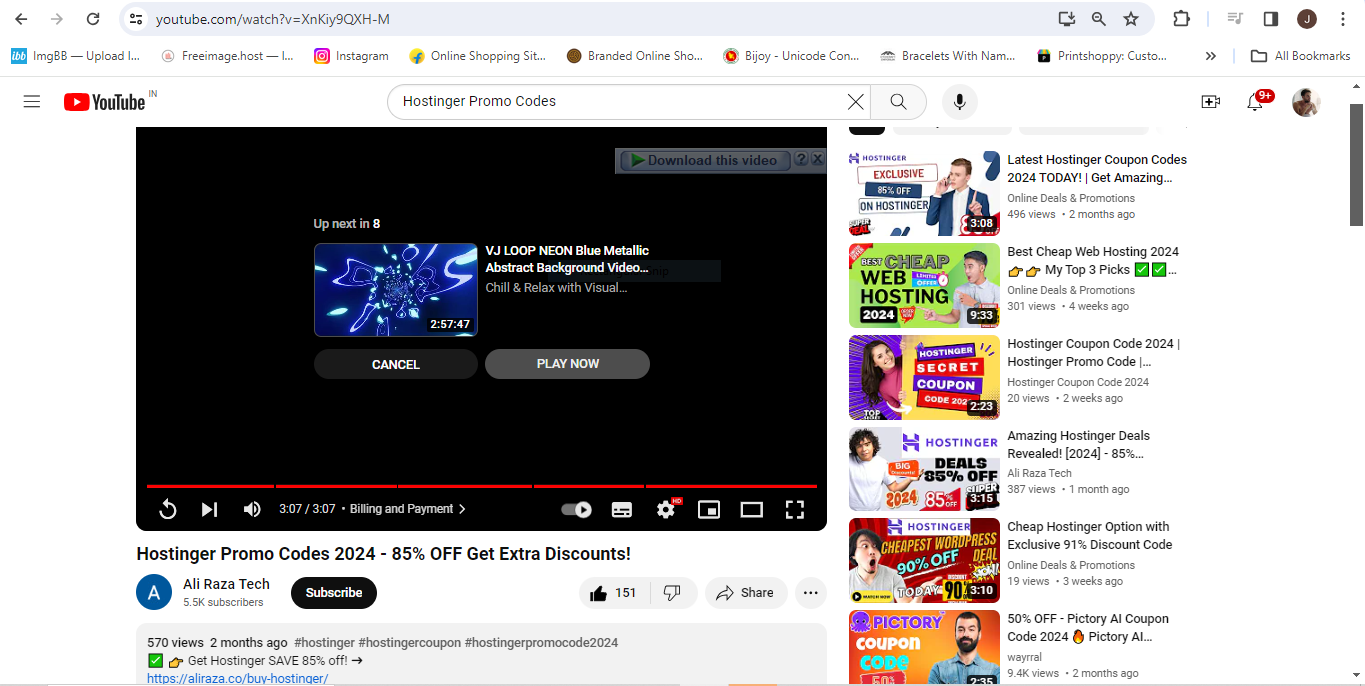This screenshot has height=686, width=1365.
Task: Bookmark this page with the star icon
Action: [x=1131, y=19]
